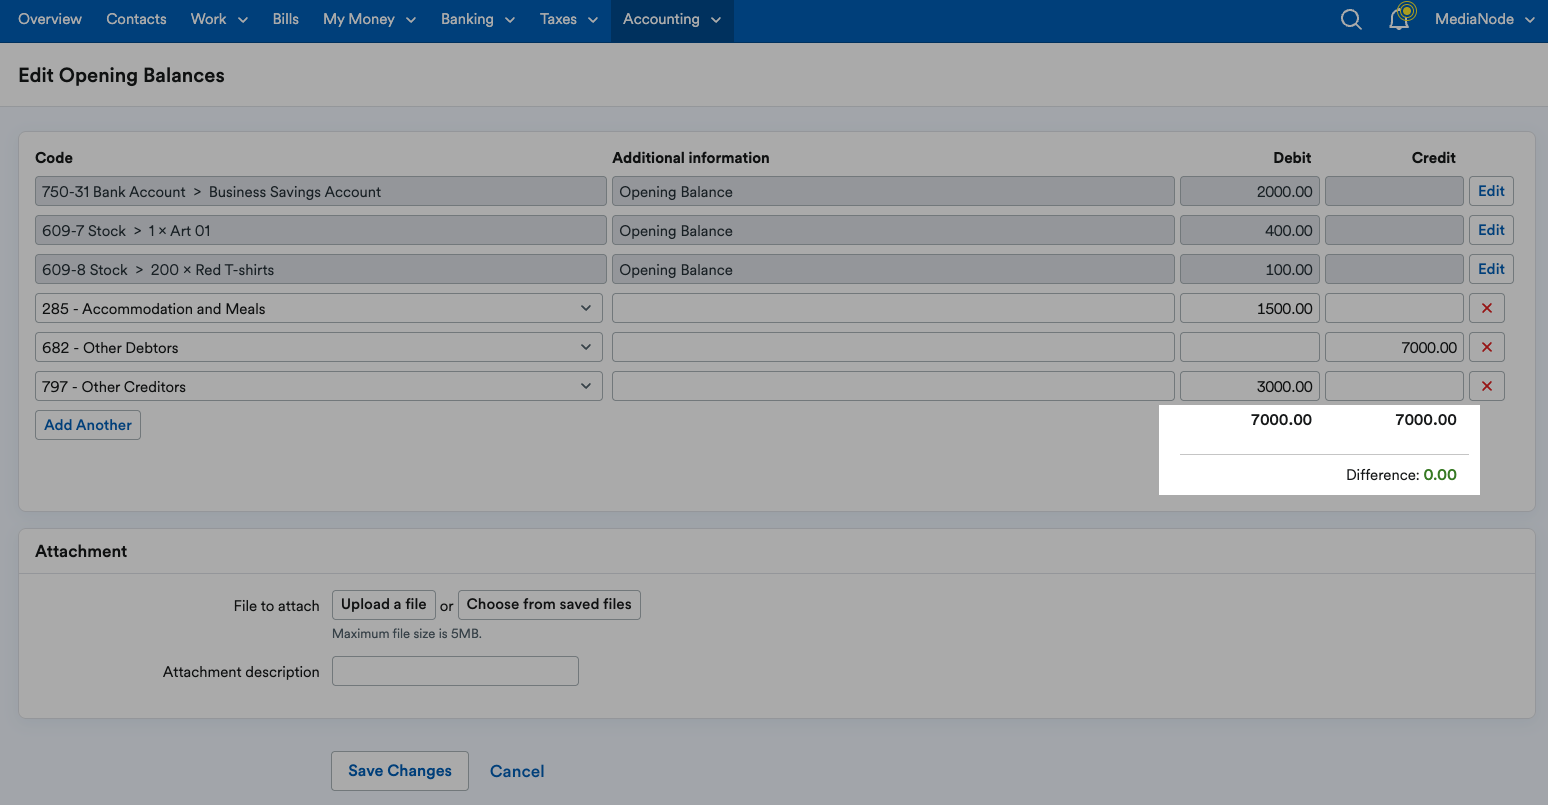1548x805 pixels.
Task: Edit the 200 × Red T-shirts row
Action: (x=1491, y=269)
